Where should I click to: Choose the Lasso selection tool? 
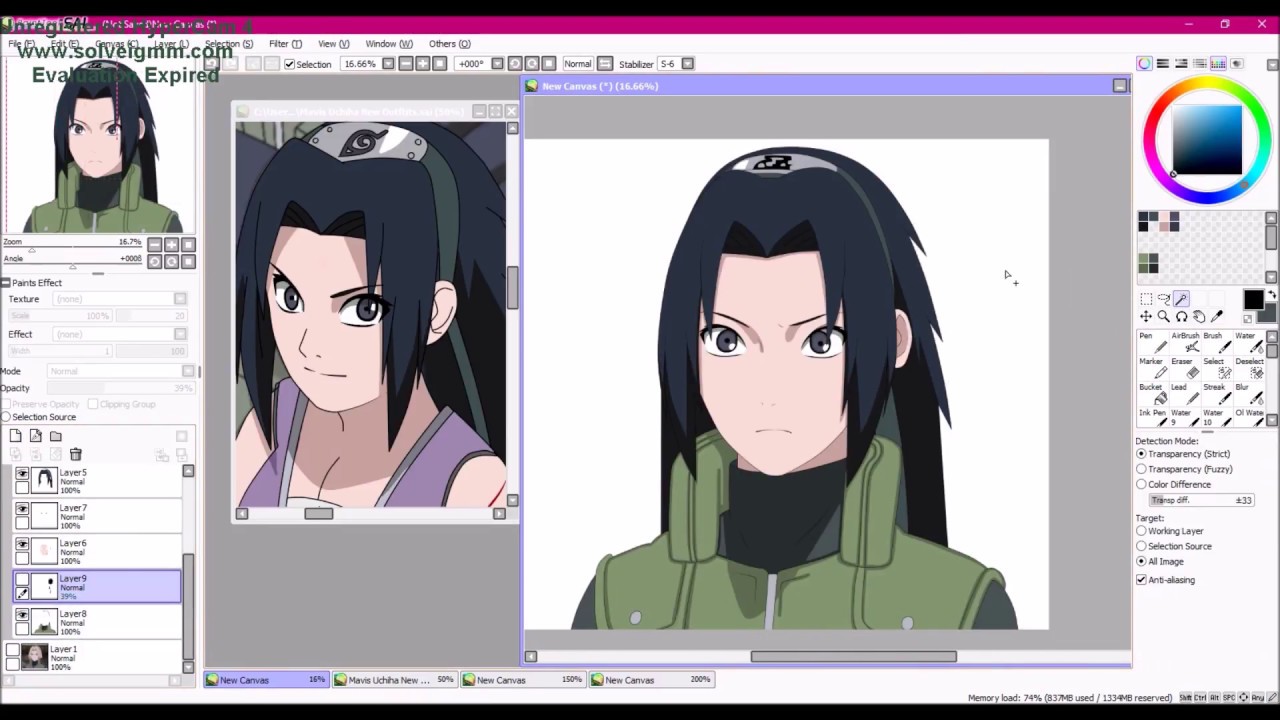pyautogui.click(x=1164, y=299)
